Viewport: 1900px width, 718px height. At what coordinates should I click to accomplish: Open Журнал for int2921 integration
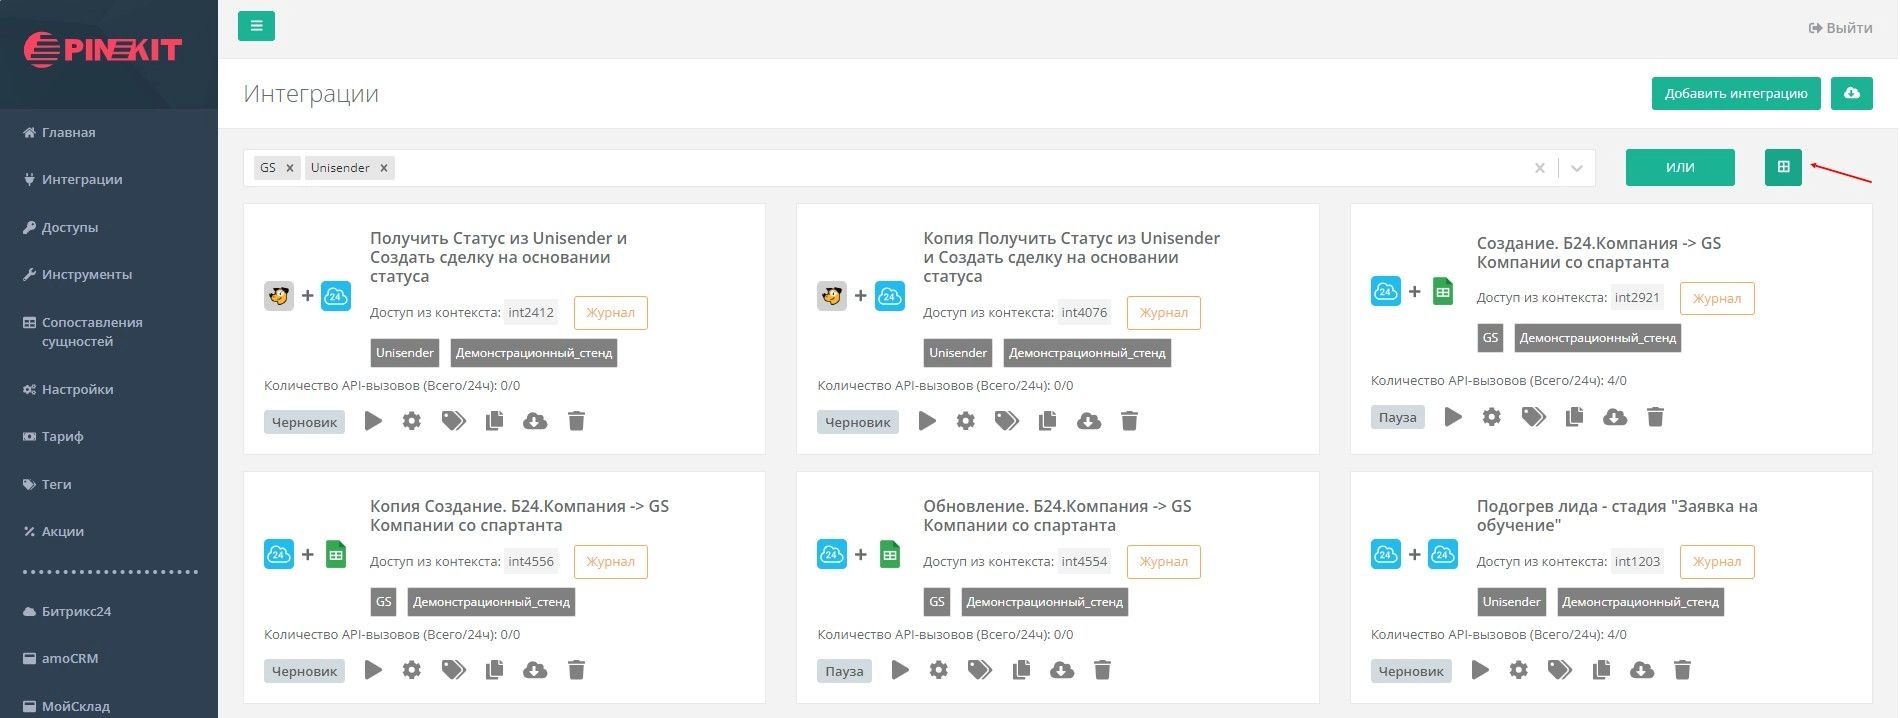(1716, 298)
